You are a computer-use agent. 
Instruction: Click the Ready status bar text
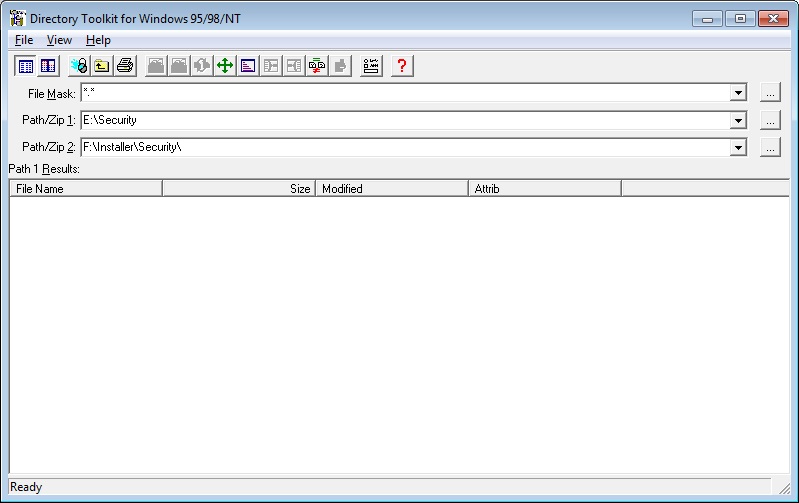pyautogui.click(x=26, y=487)
